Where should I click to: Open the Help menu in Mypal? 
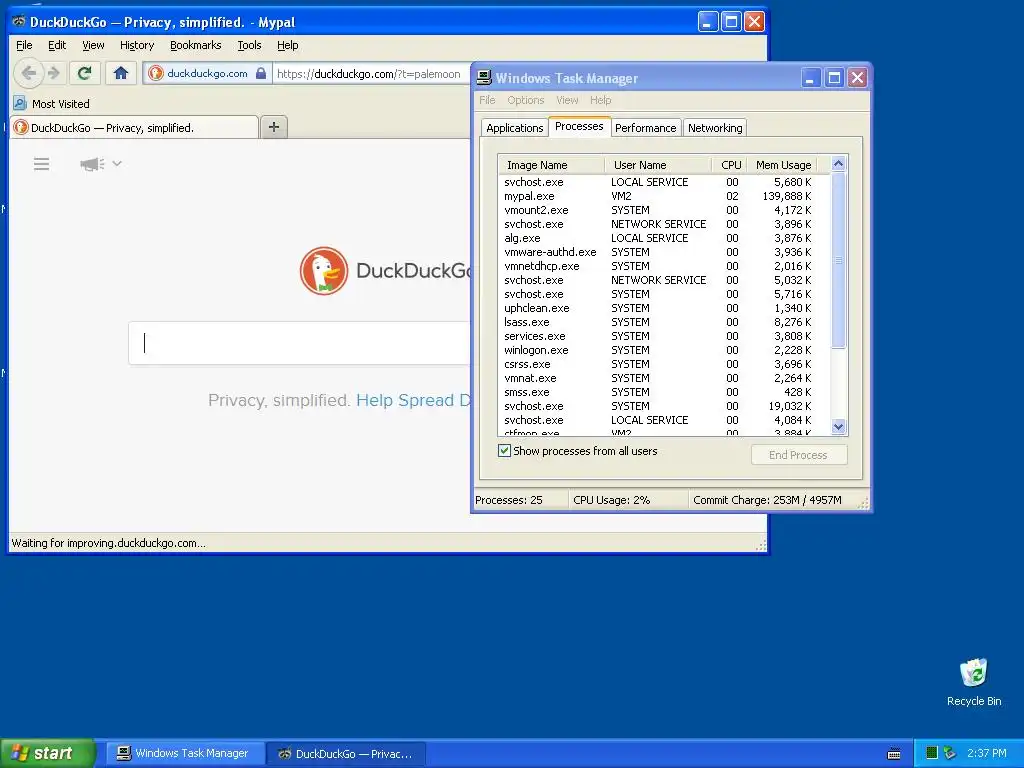click(x=287, y=45)
